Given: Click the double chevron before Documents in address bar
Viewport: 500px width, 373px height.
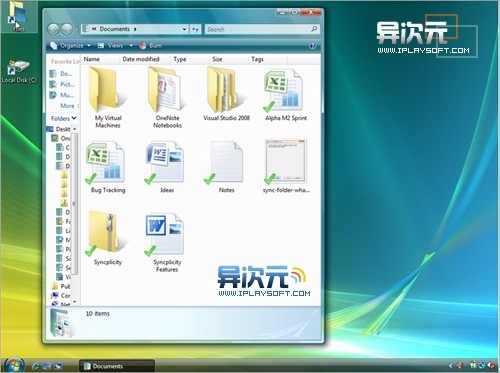Looking at the screenshot, I should [94, 29].
